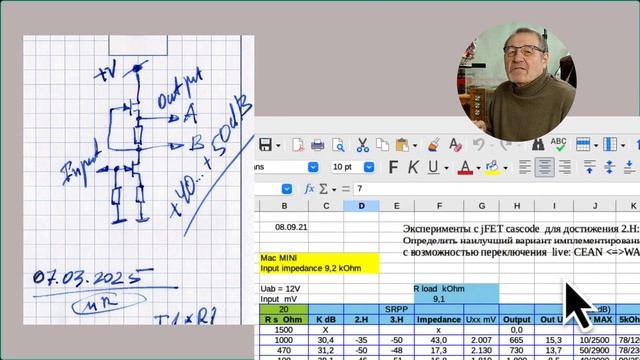Click the Save document icon
Screen dimensions: 640x360
click(265, 145)
